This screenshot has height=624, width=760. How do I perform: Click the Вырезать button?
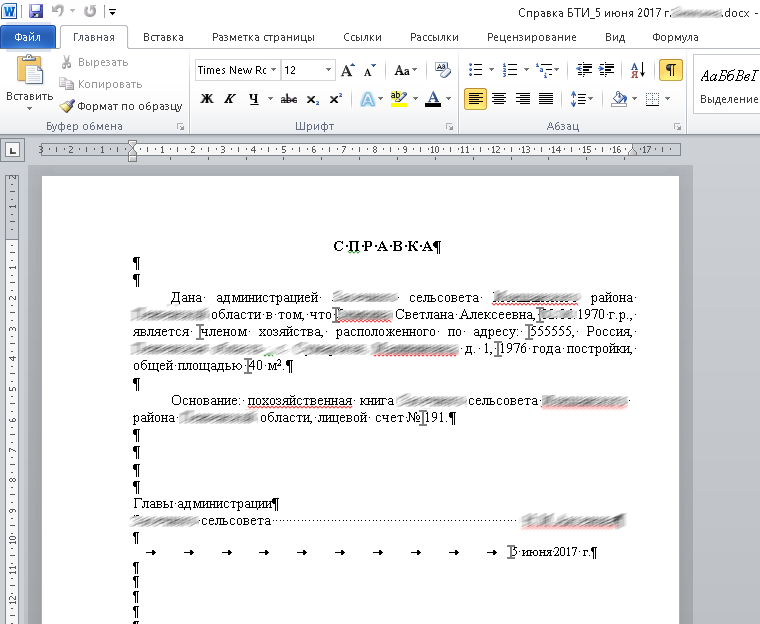[95, 62]
